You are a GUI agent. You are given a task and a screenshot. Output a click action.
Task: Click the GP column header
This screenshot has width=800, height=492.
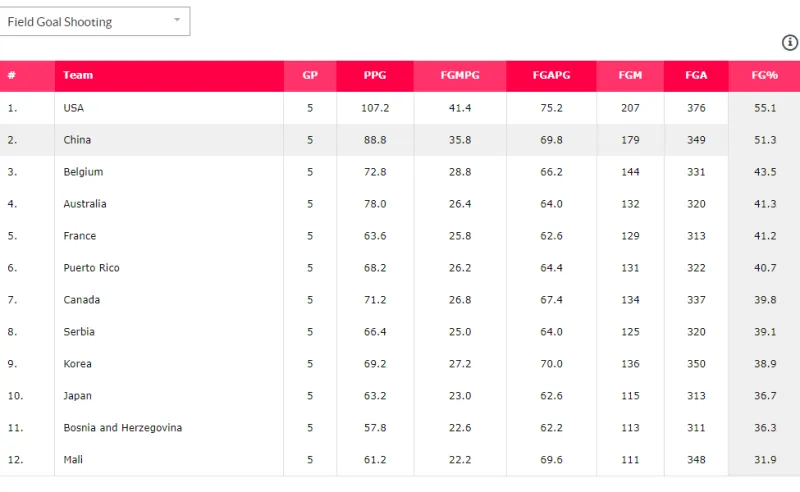pos(310,76)
